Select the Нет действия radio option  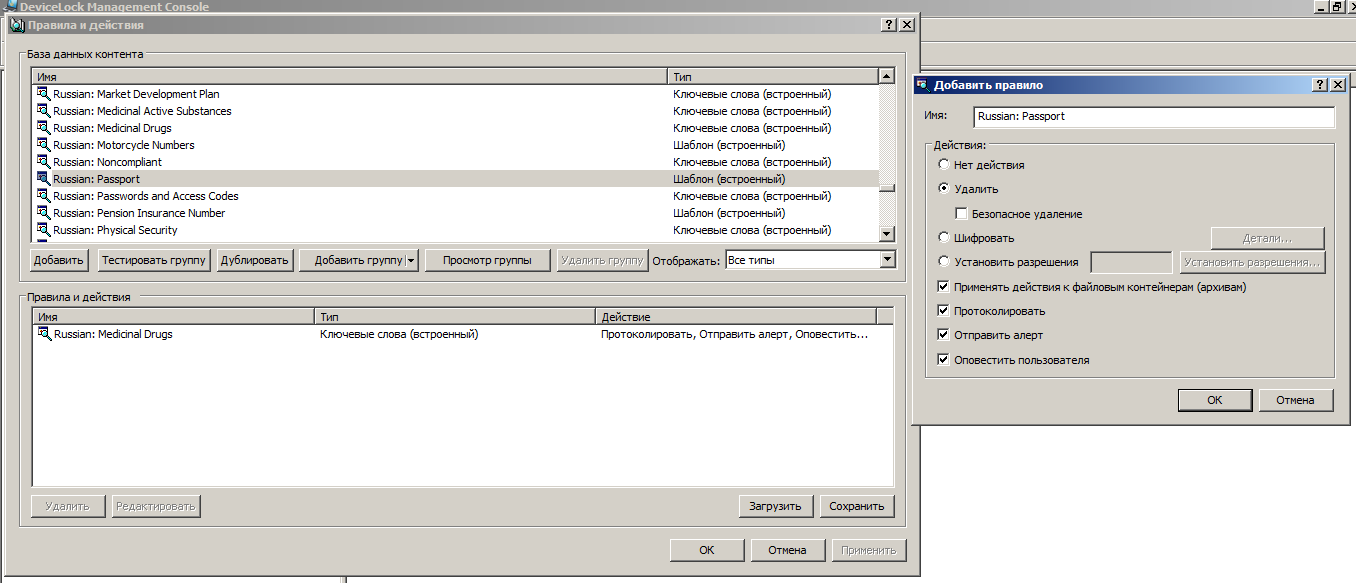[x=944, y=165]
